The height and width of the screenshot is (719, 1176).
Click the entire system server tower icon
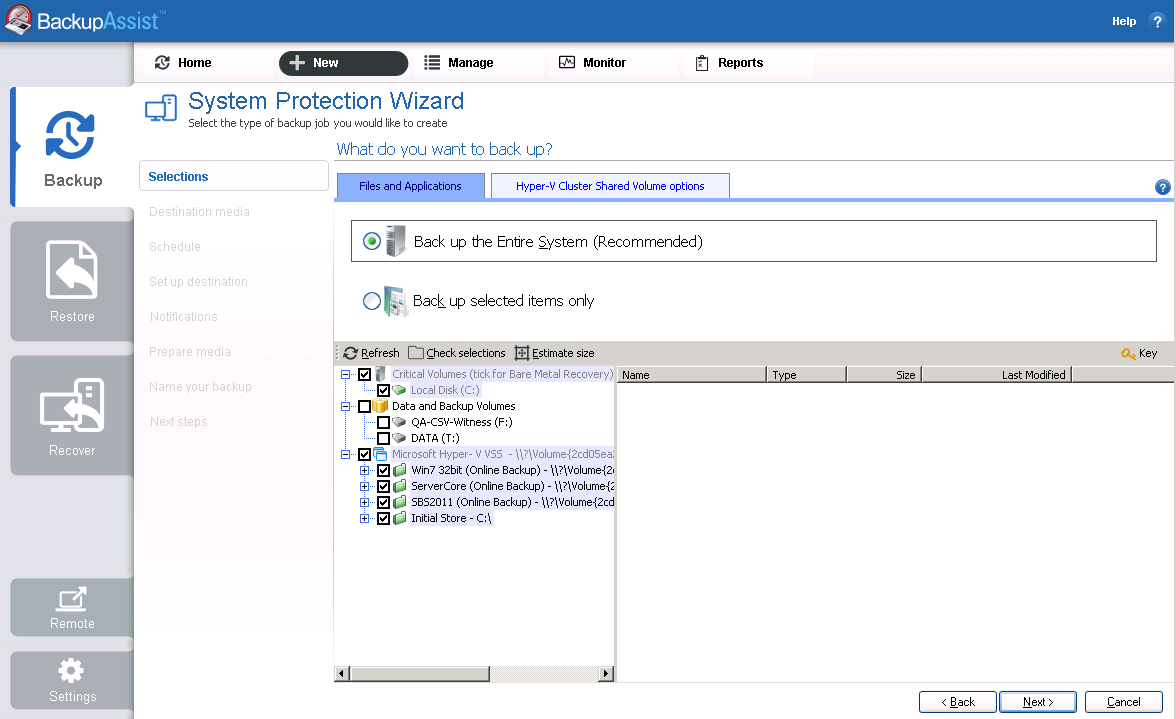pyautogui.click(x=396, y=241)
